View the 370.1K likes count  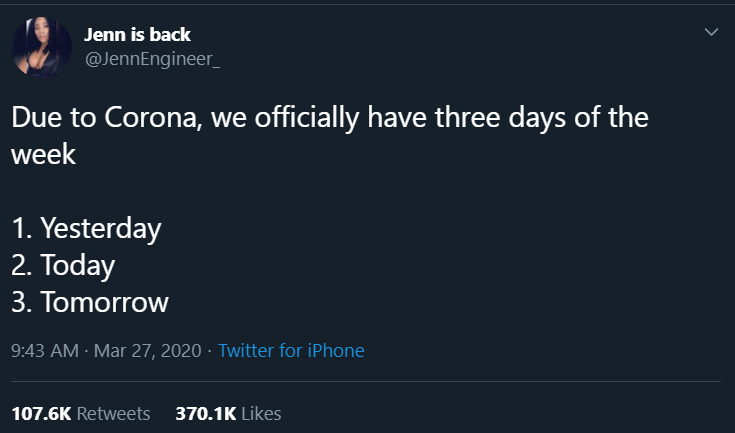[x=205, y=413]
